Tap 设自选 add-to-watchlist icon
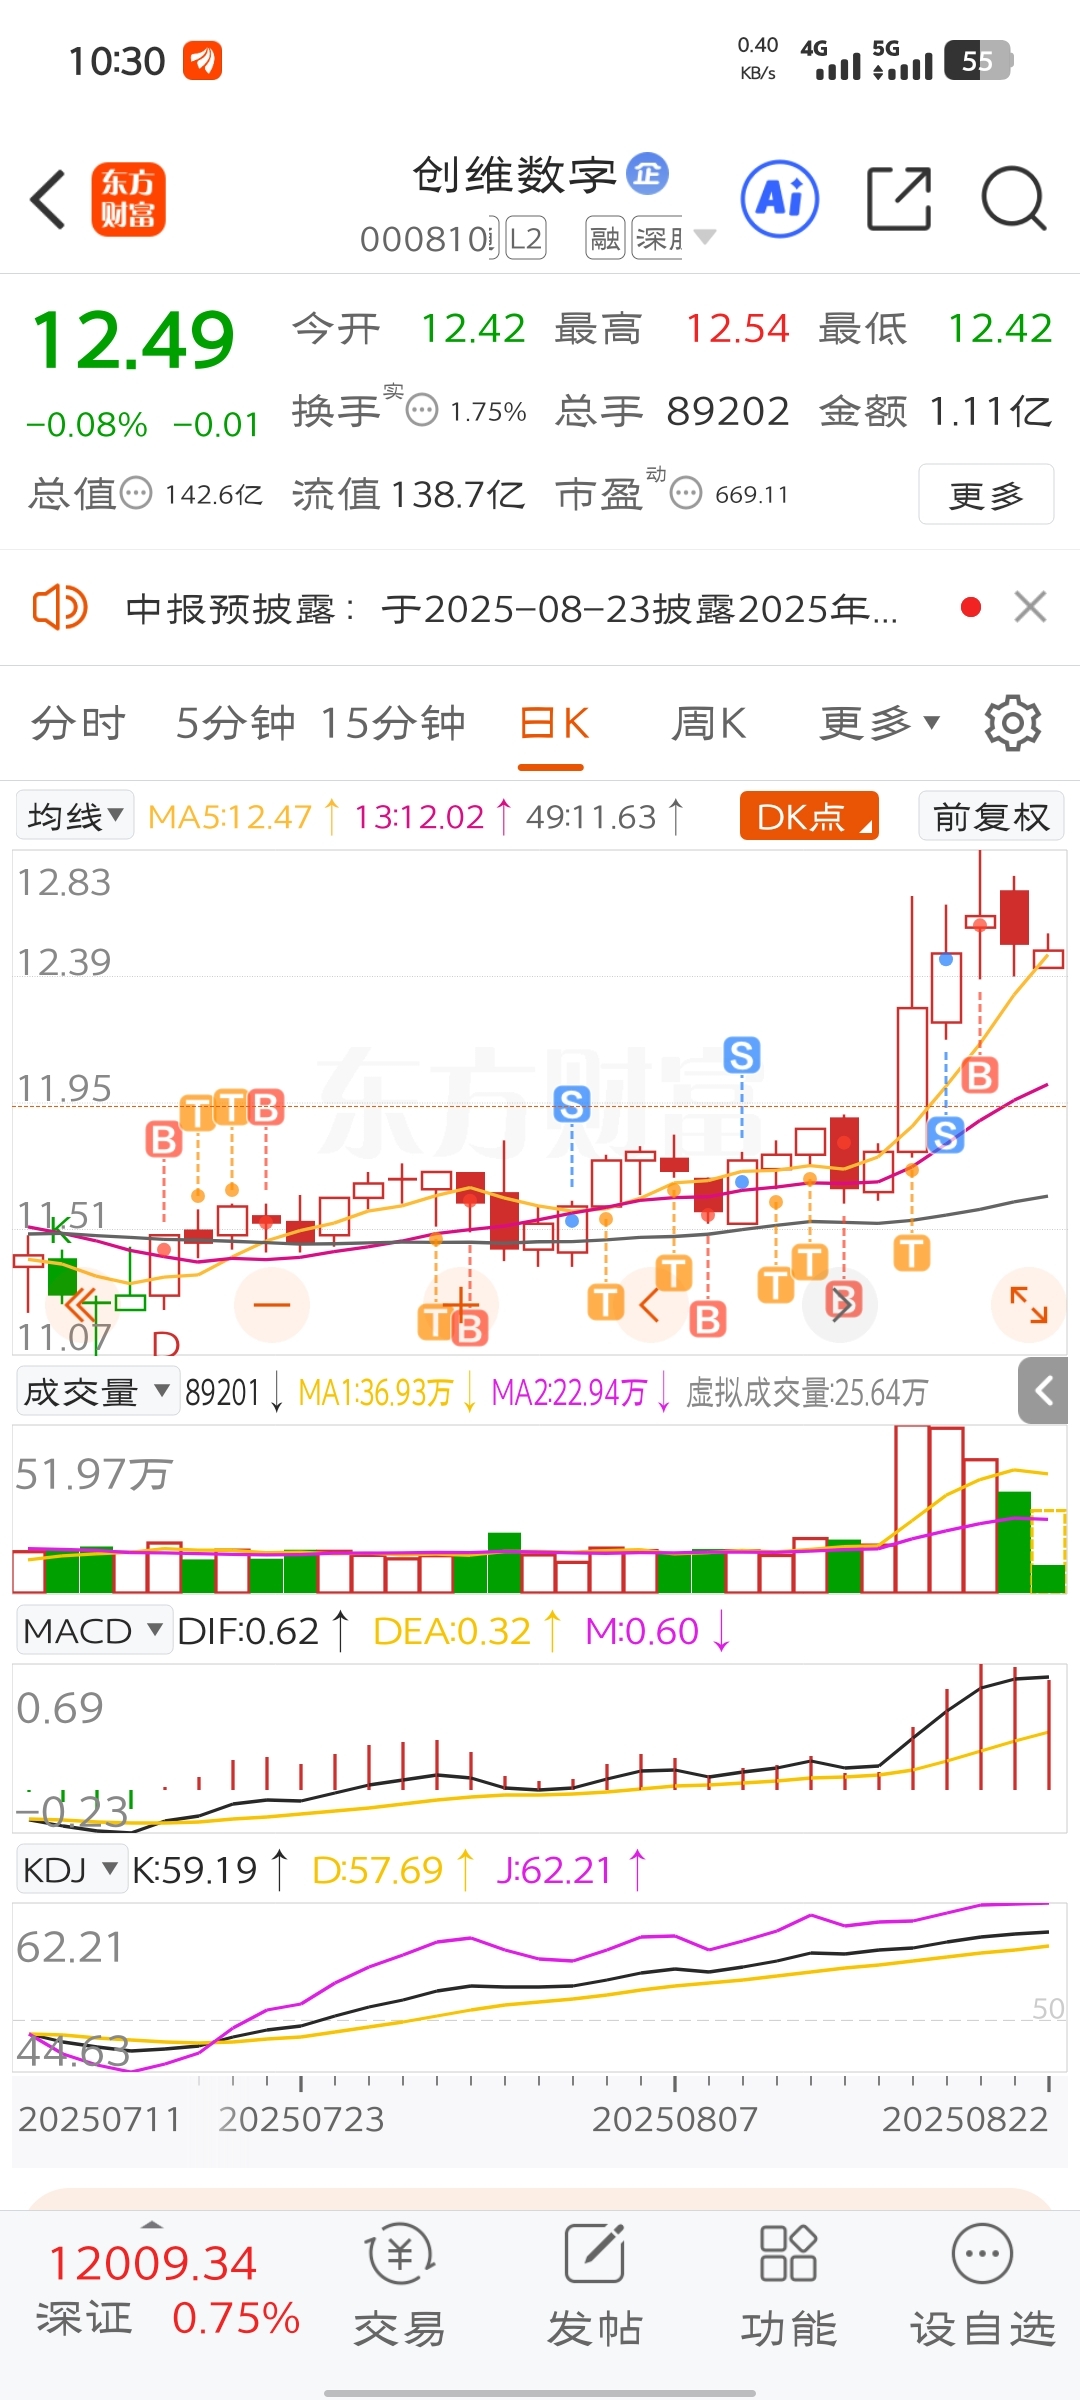The width and height of the screenshot is (1080, 2400). [x=982, y=2285]
